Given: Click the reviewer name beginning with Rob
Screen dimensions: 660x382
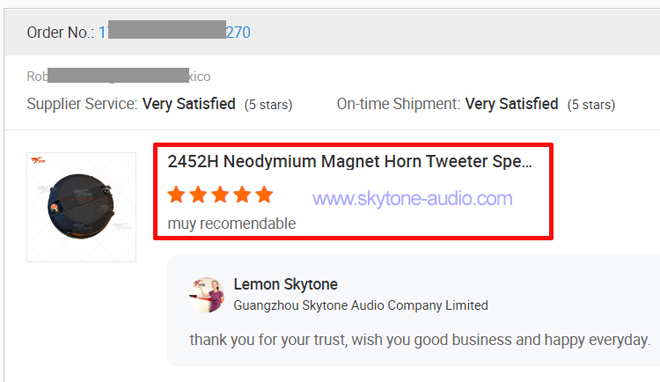Looking at the screenshot, I should [118, 76].
